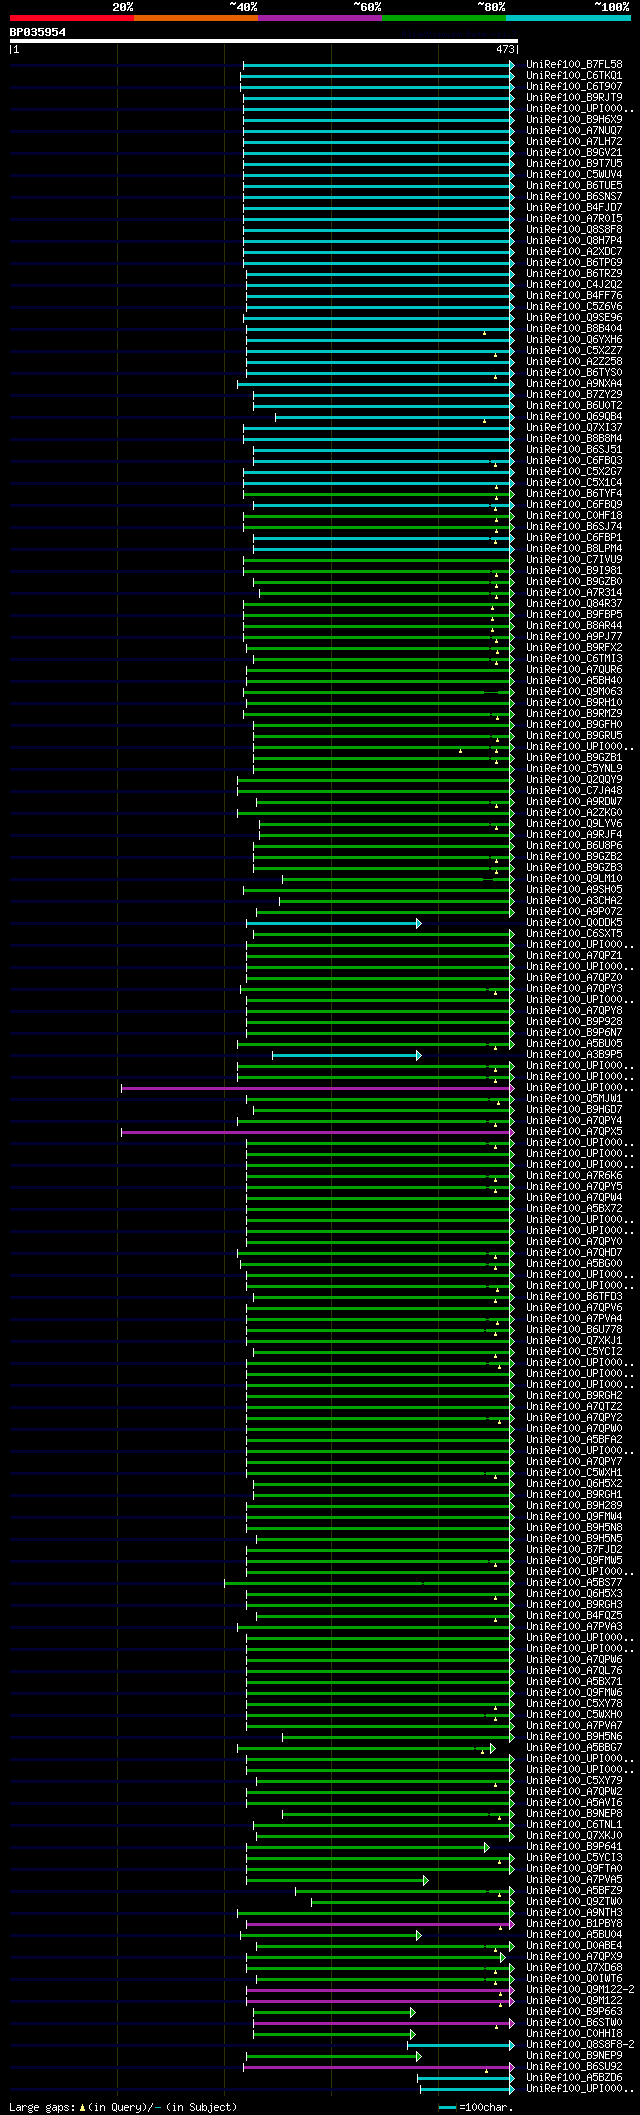Screen dimensions: 640x2115
Task: Click the BP035954 query name
Action: 38,32
